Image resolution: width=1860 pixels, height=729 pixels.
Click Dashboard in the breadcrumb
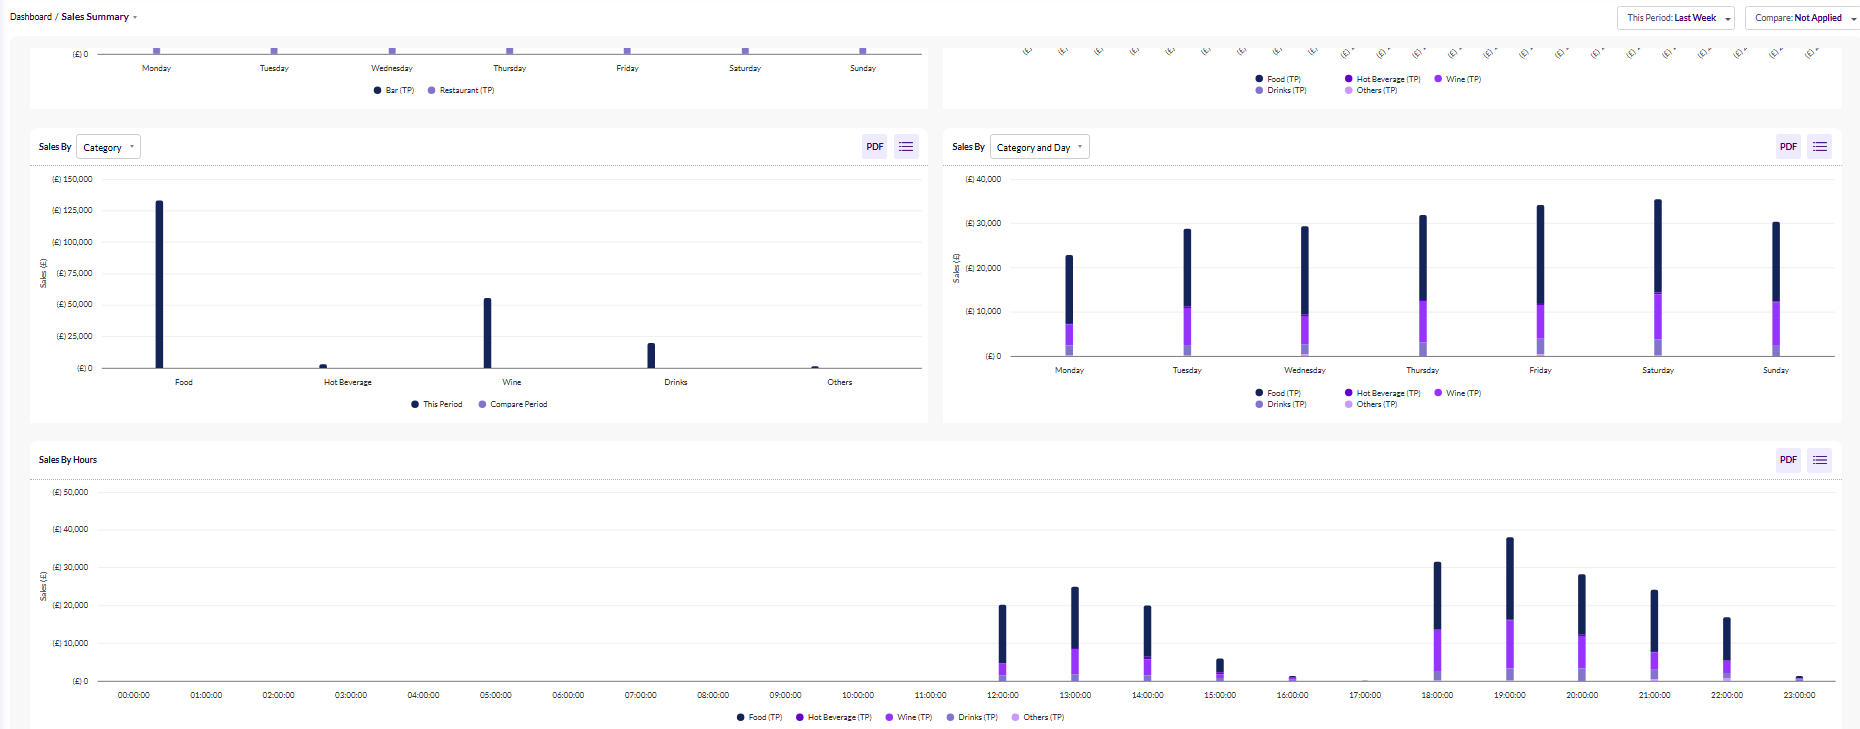pos(31,17)
